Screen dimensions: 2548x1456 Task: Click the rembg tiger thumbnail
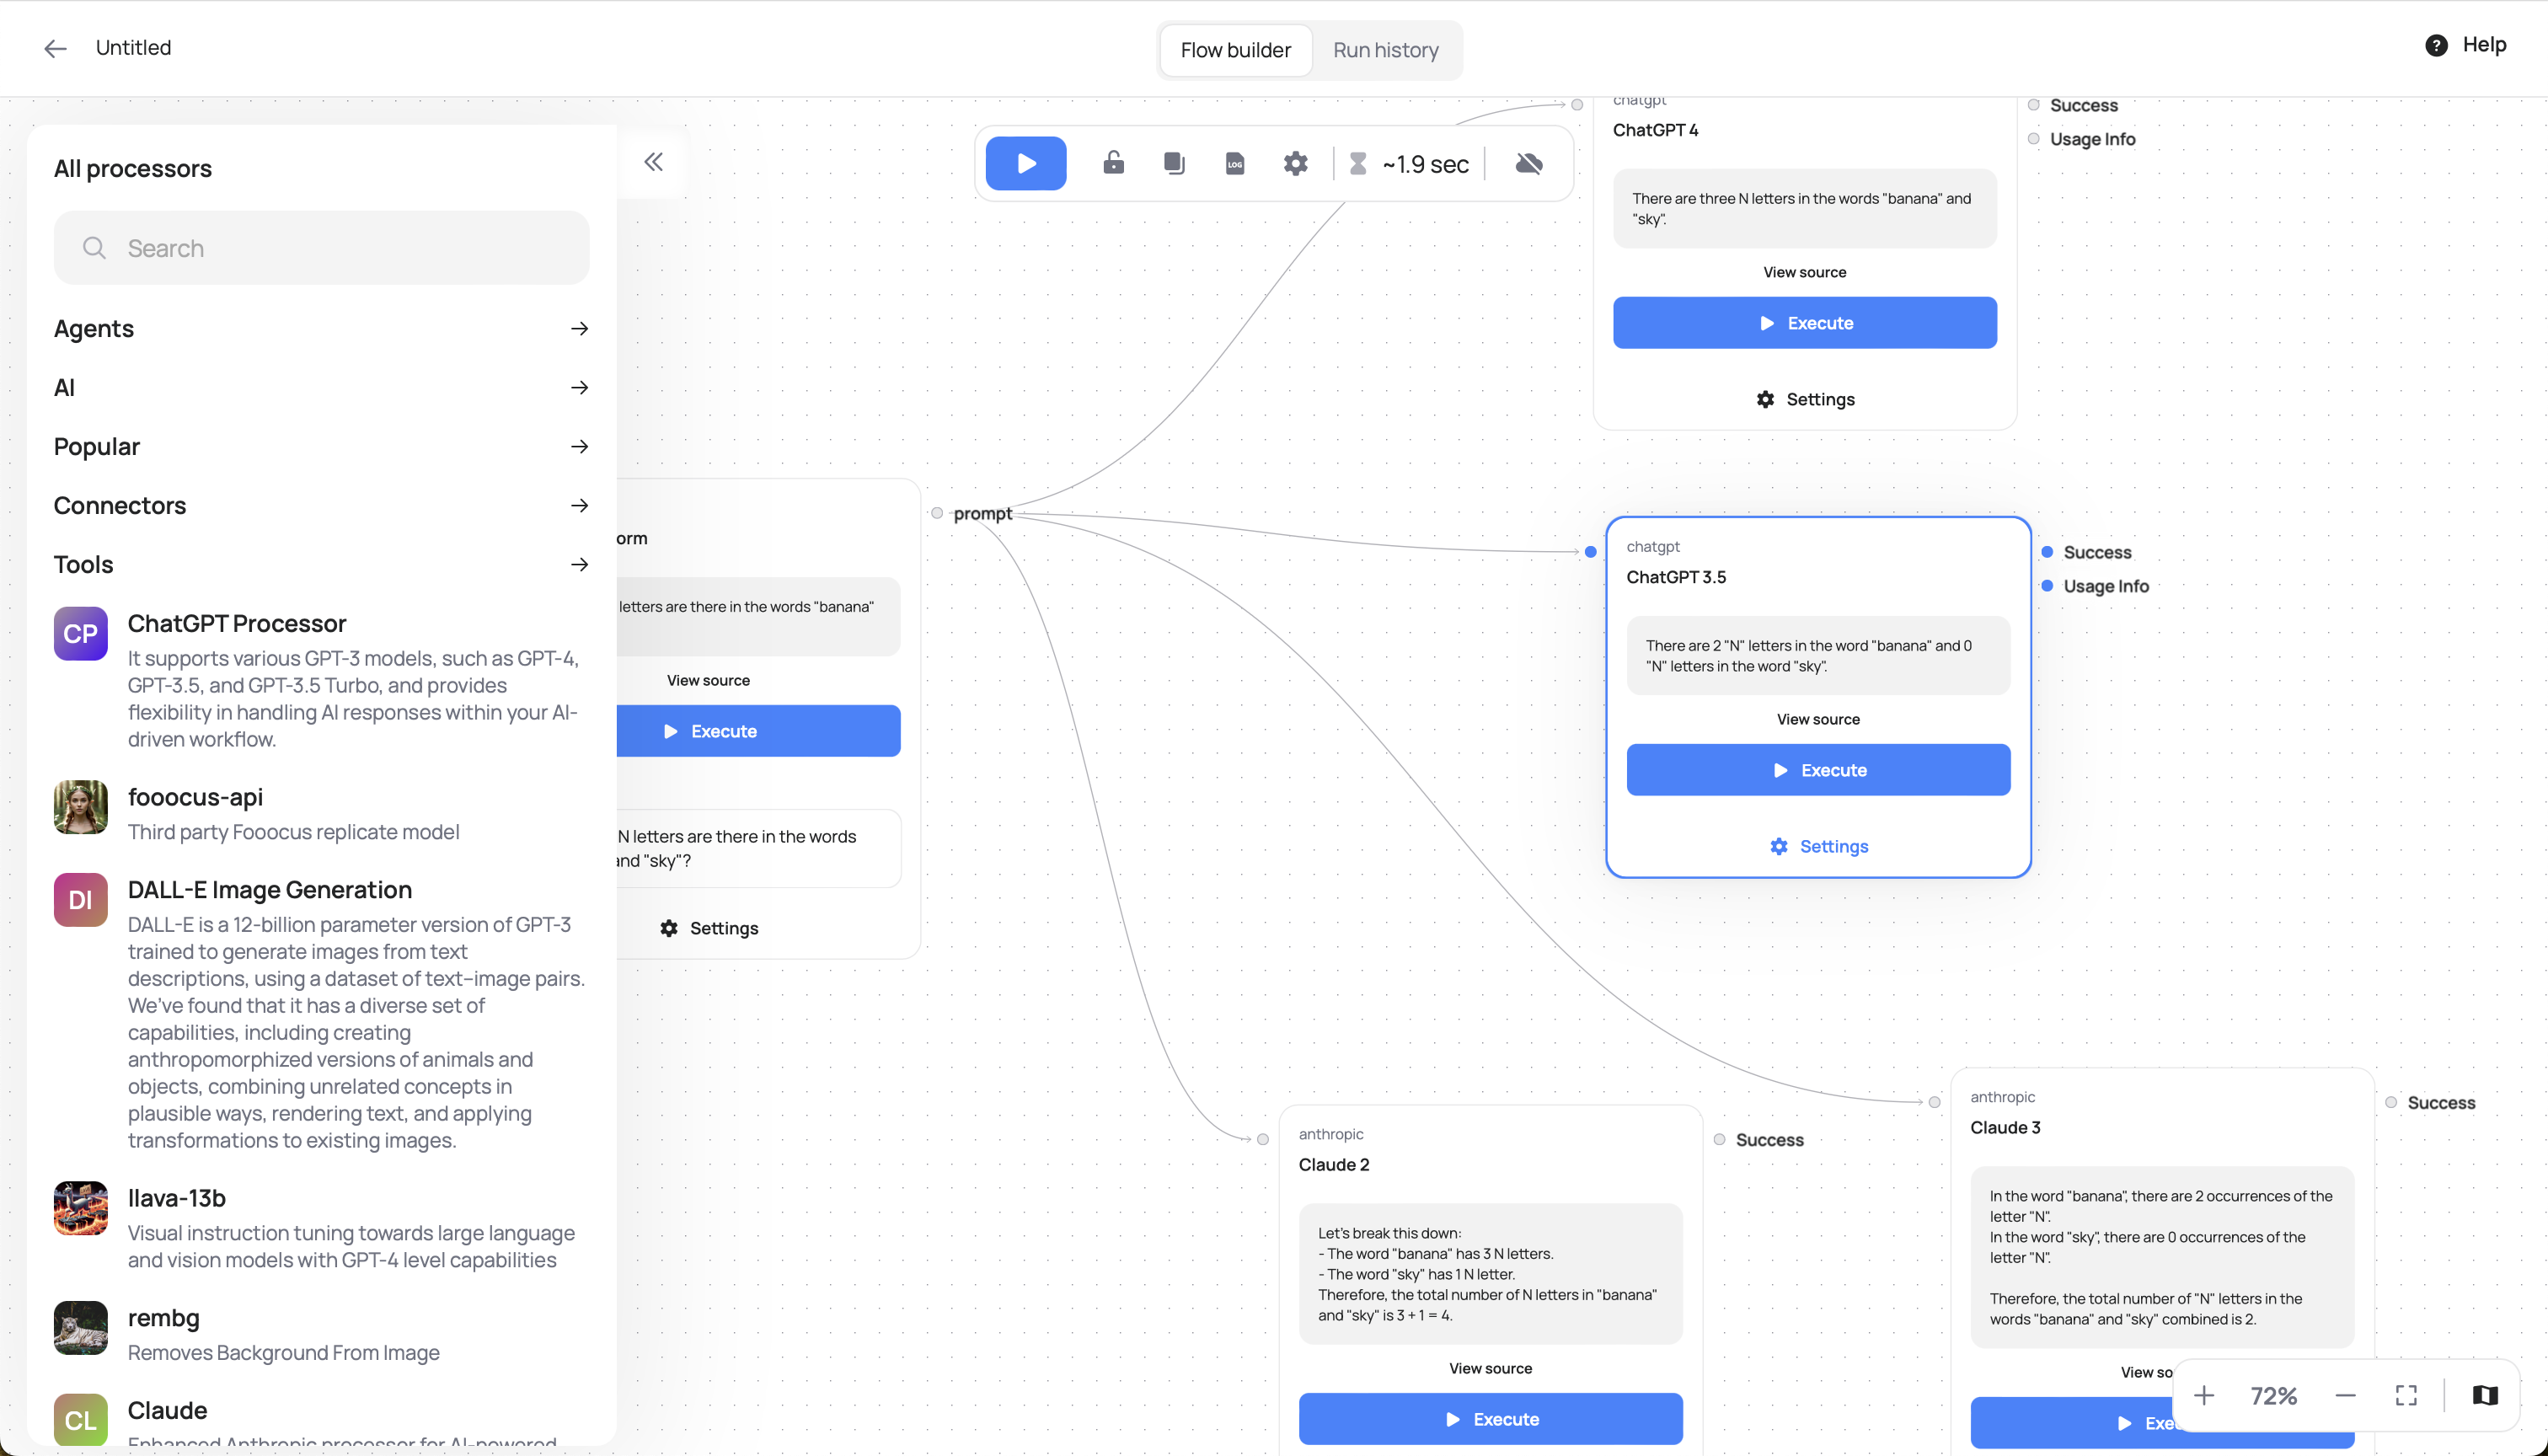pyautogui.click(x=80, y=1328)
